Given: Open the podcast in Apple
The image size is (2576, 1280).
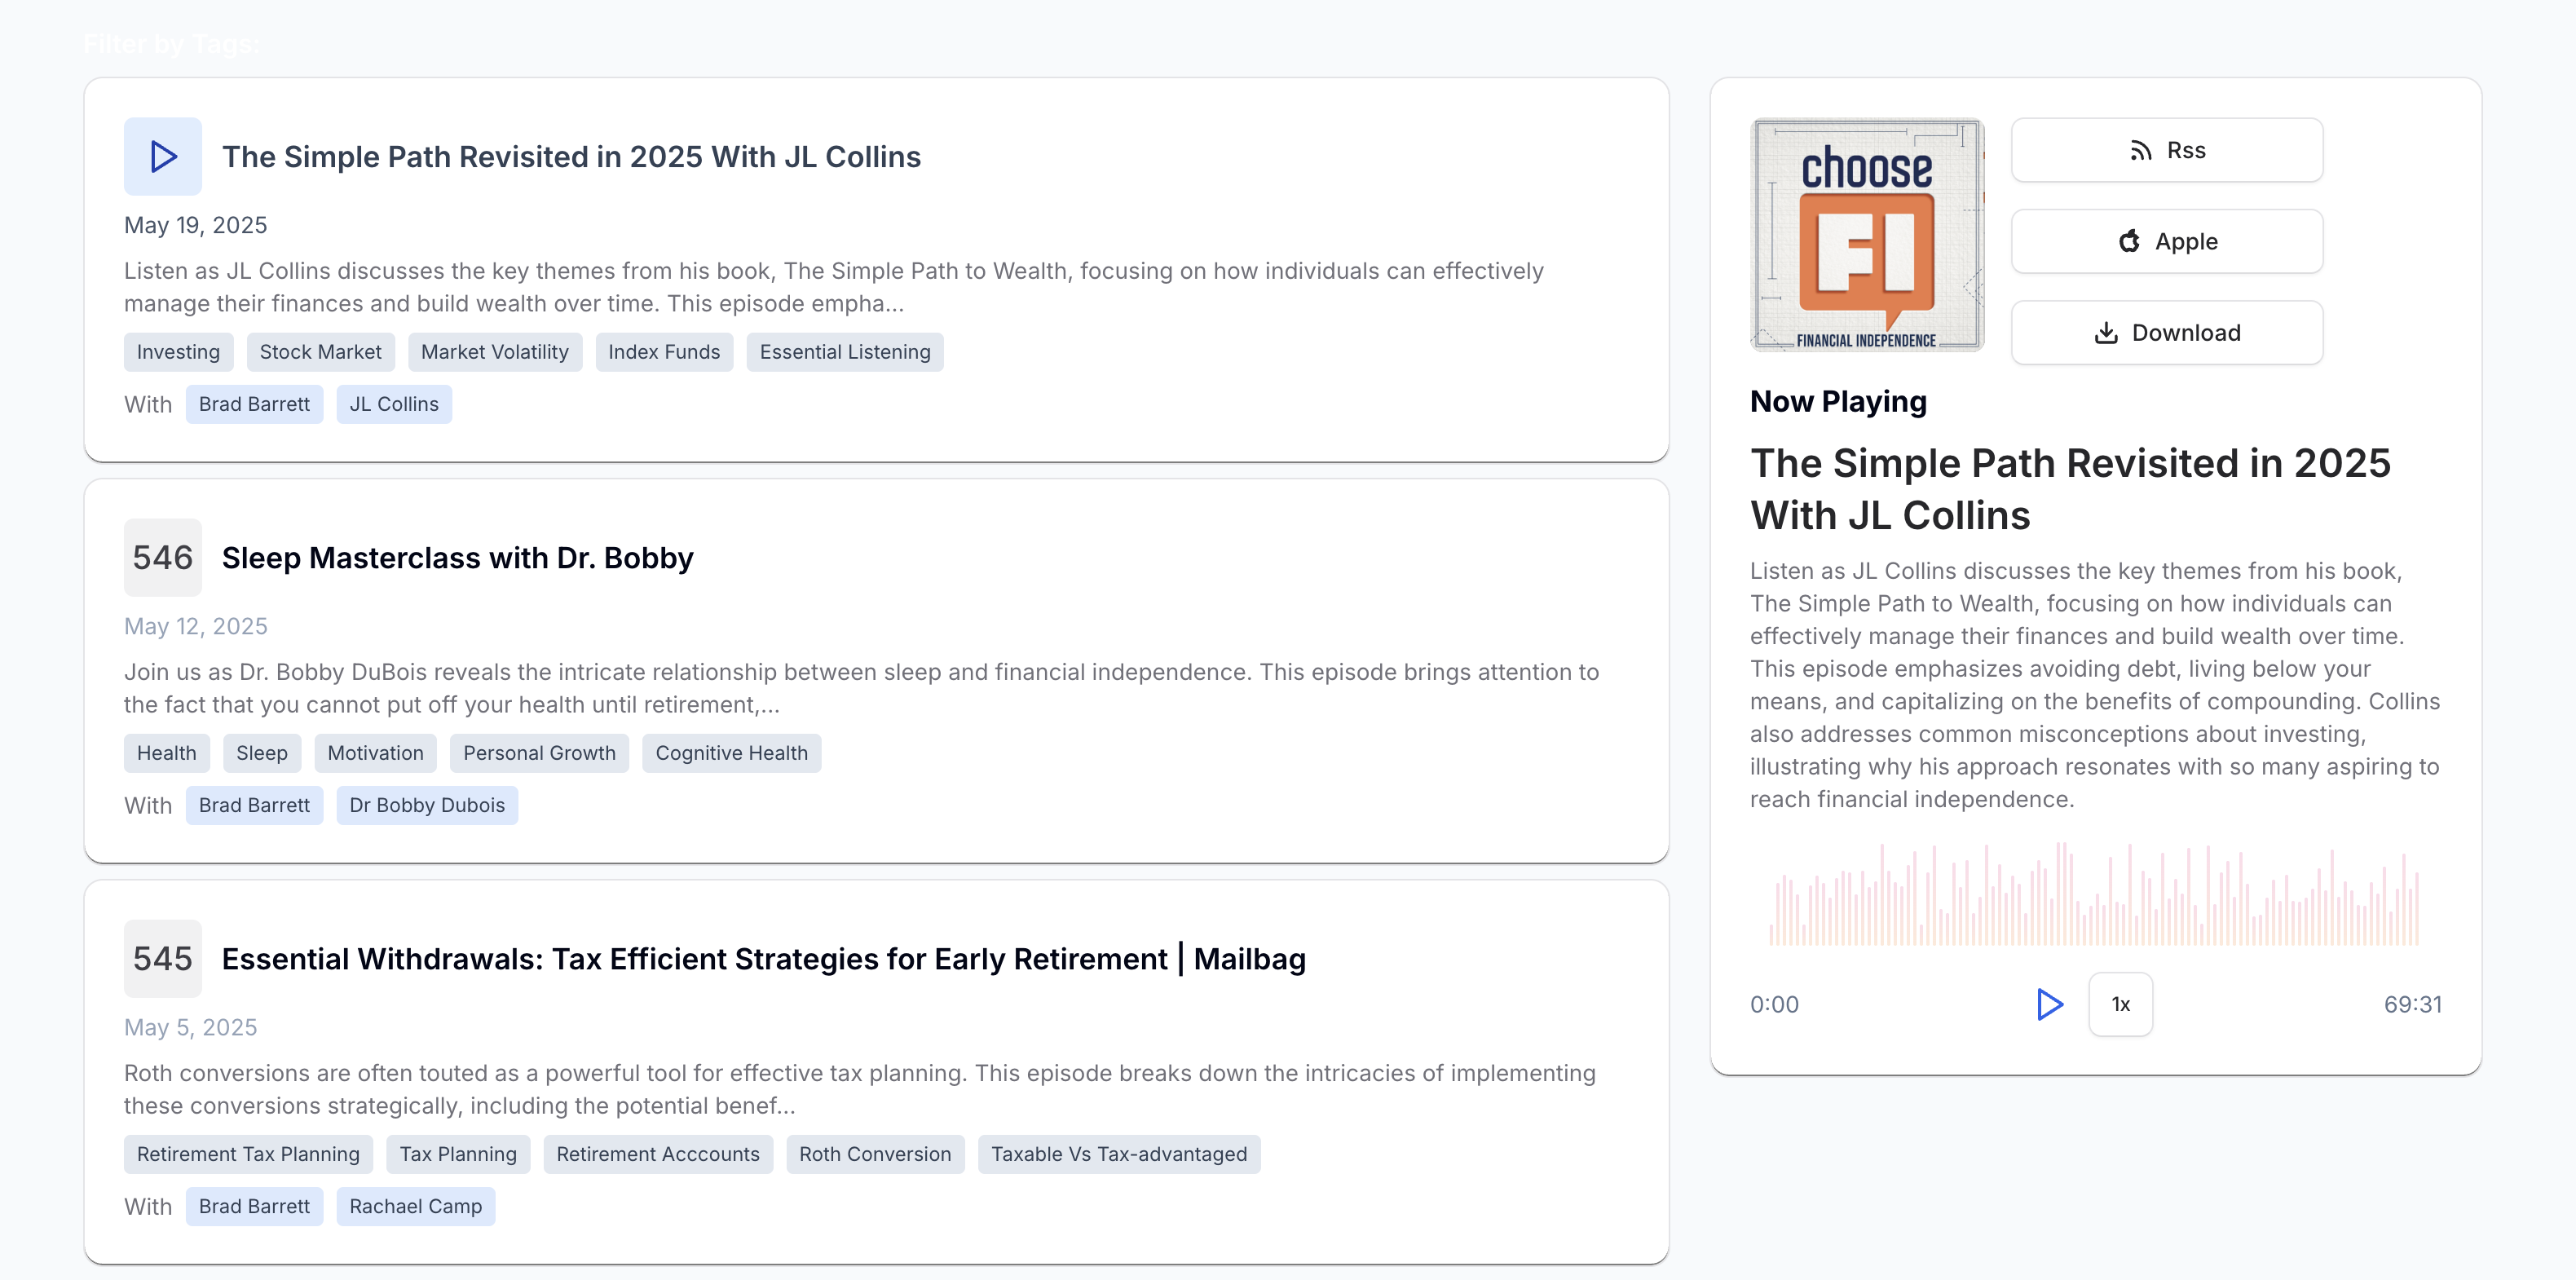Looking at the screenshot, I should 2166,241.
